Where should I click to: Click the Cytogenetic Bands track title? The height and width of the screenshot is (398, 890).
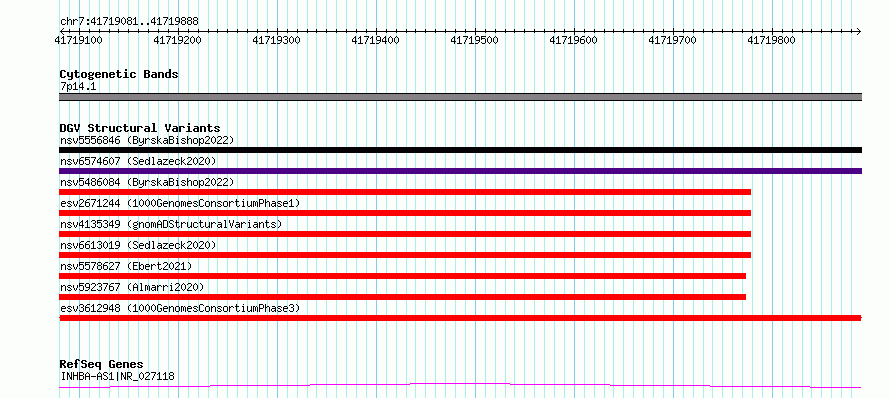pyautogui.click(x=119, y=74)
